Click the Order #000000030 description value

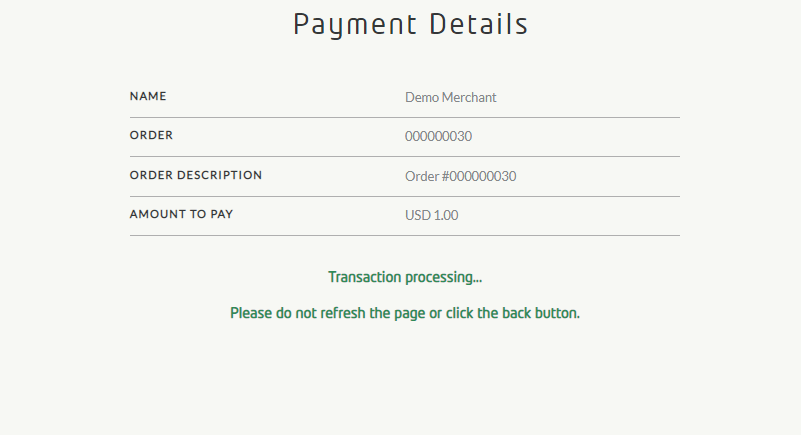coord(461,177)
